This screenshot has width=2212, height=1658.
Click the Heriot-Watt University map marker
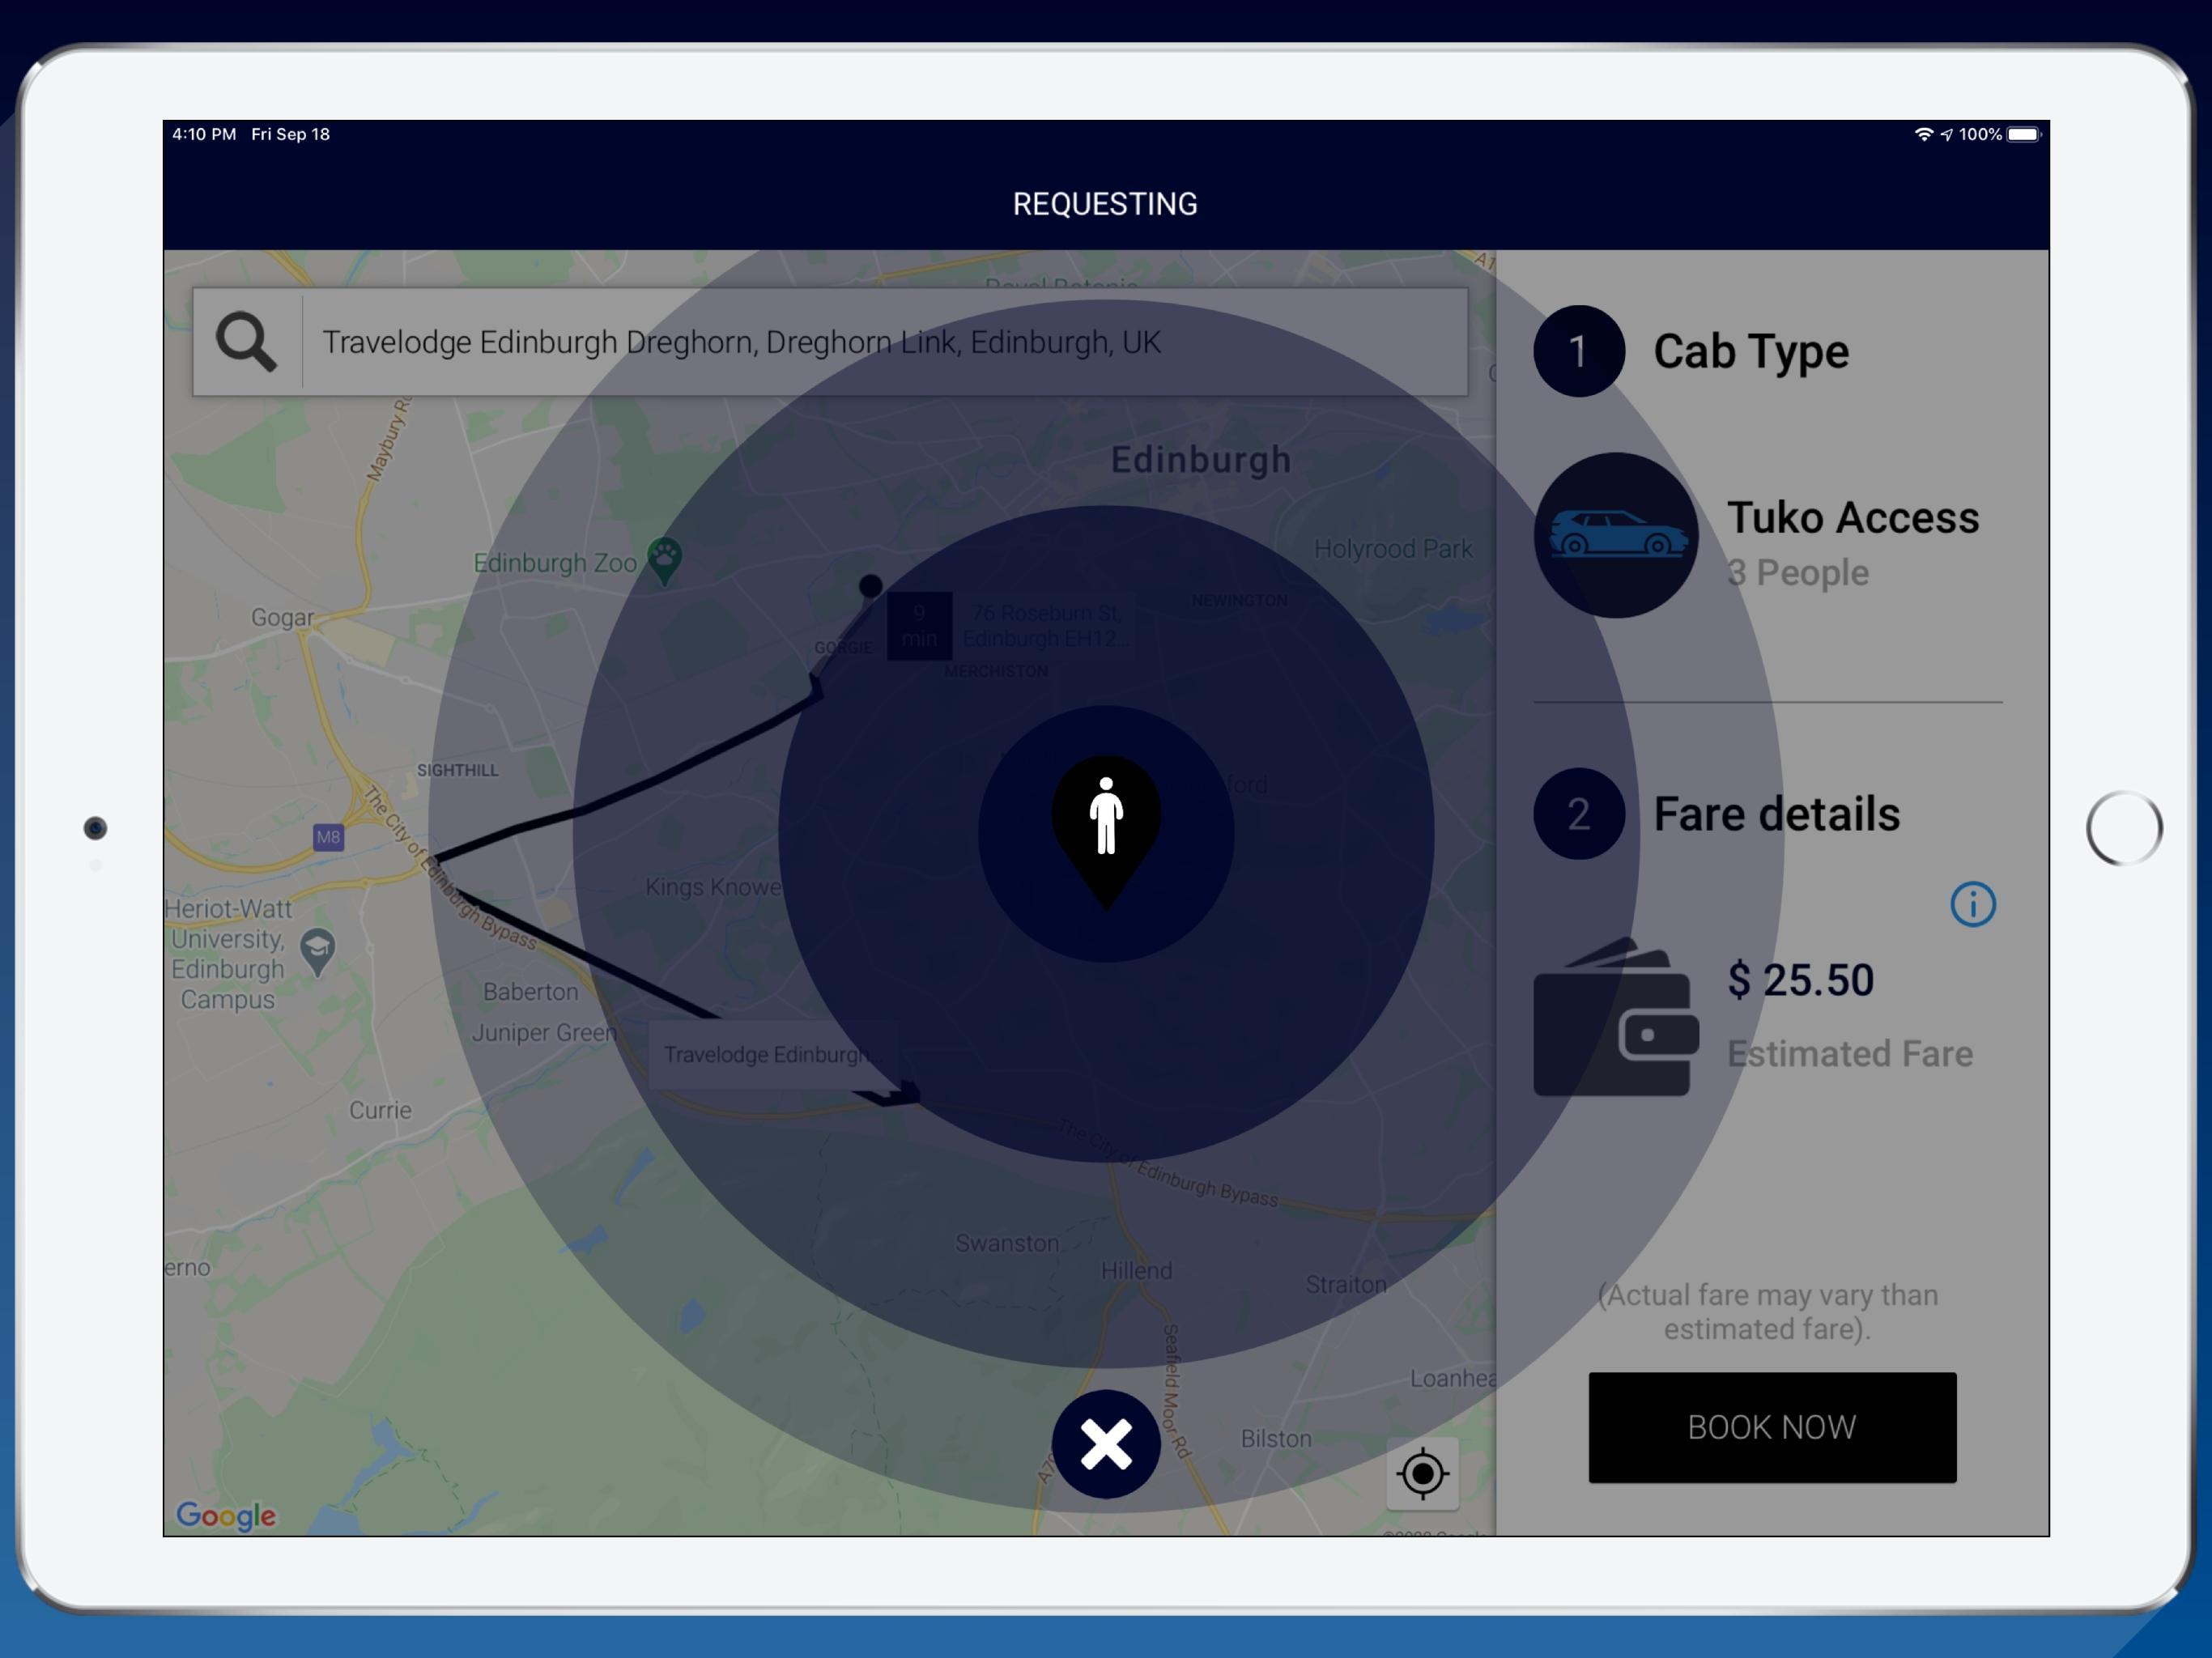tap(318, 952)
